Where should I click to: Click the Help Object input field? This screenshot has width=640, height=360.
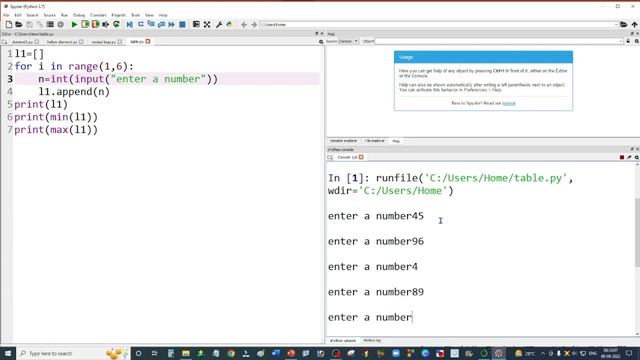tap(499, 41)
